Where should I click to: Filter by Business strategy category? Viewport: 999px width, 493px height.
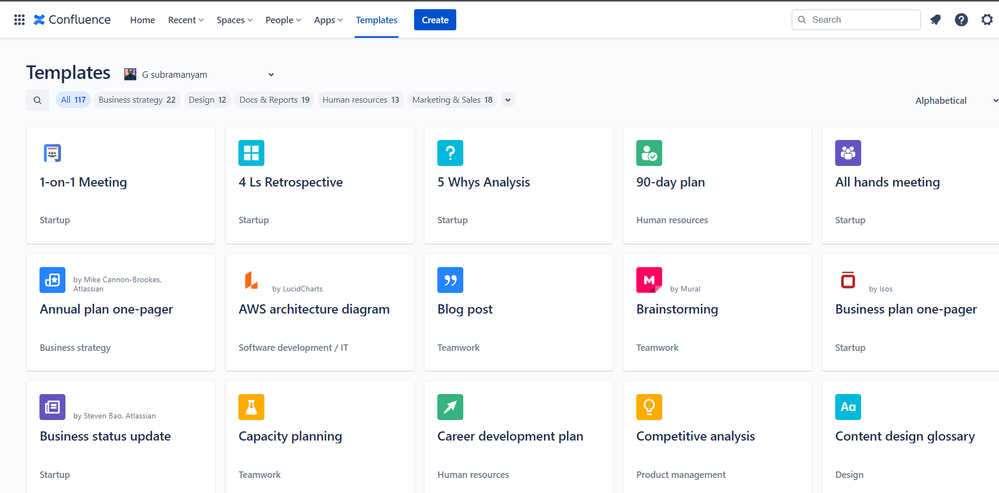pos(137,100)
